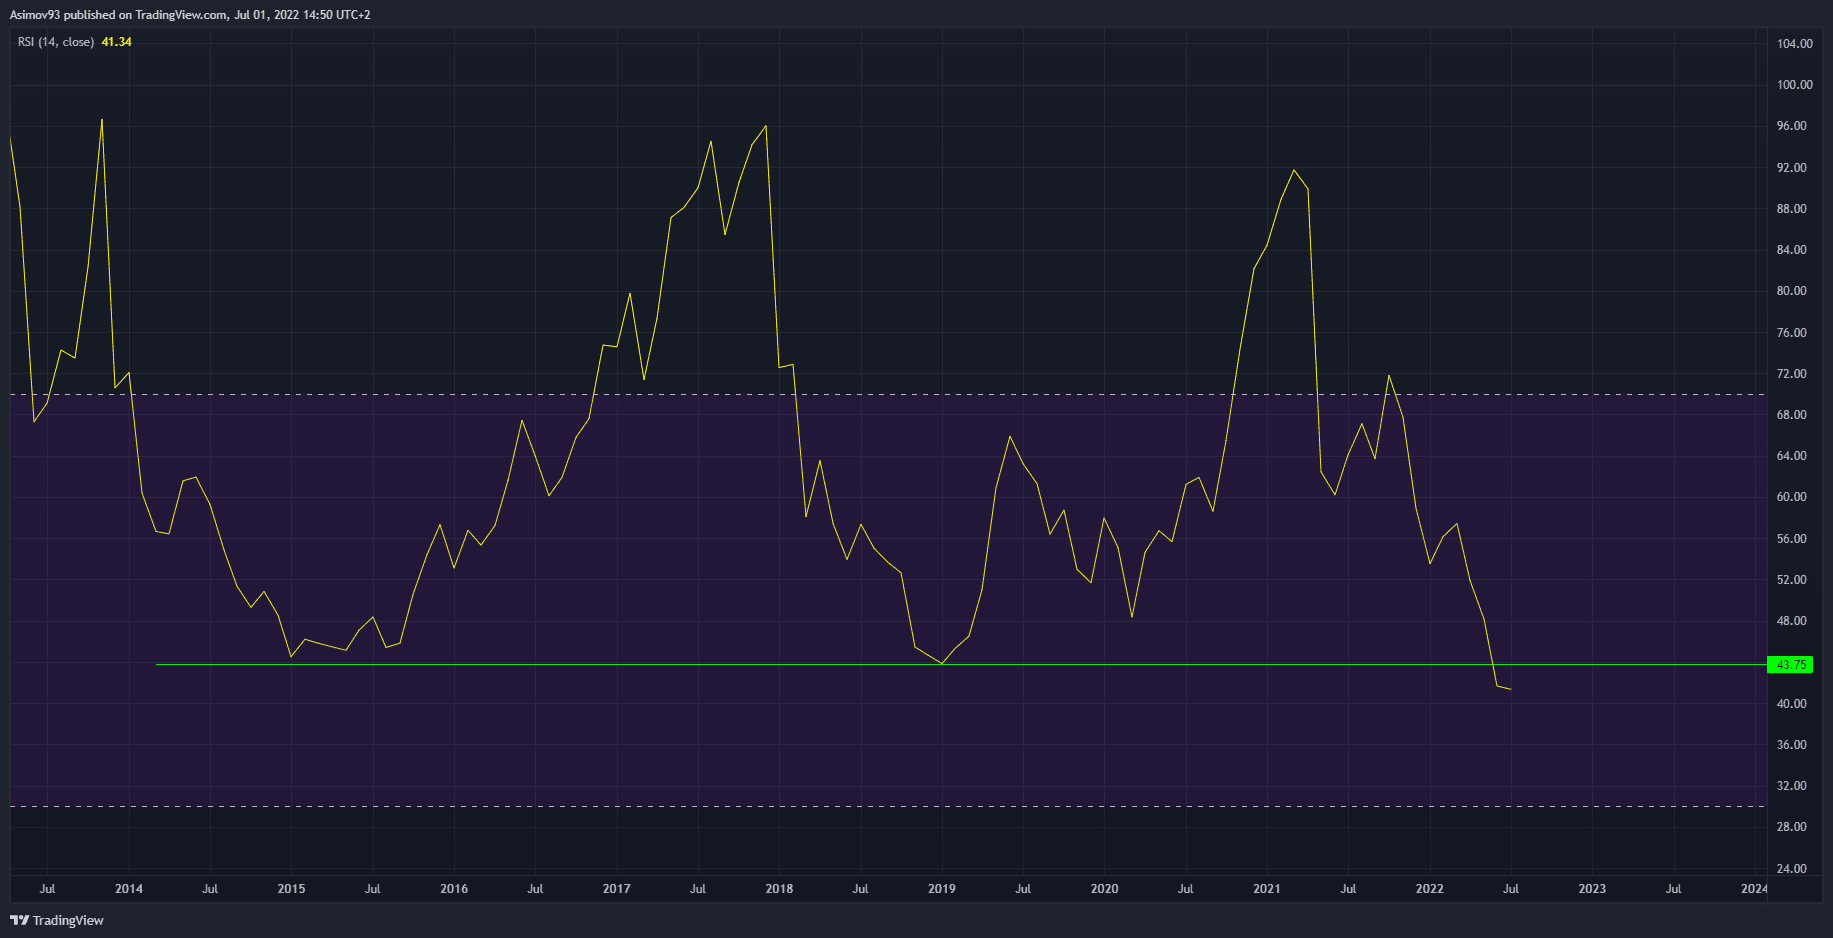Click the green 43.75 price tag
Image resolution: width=1833 pixels, height=938 pixels.
point(1790,665)
